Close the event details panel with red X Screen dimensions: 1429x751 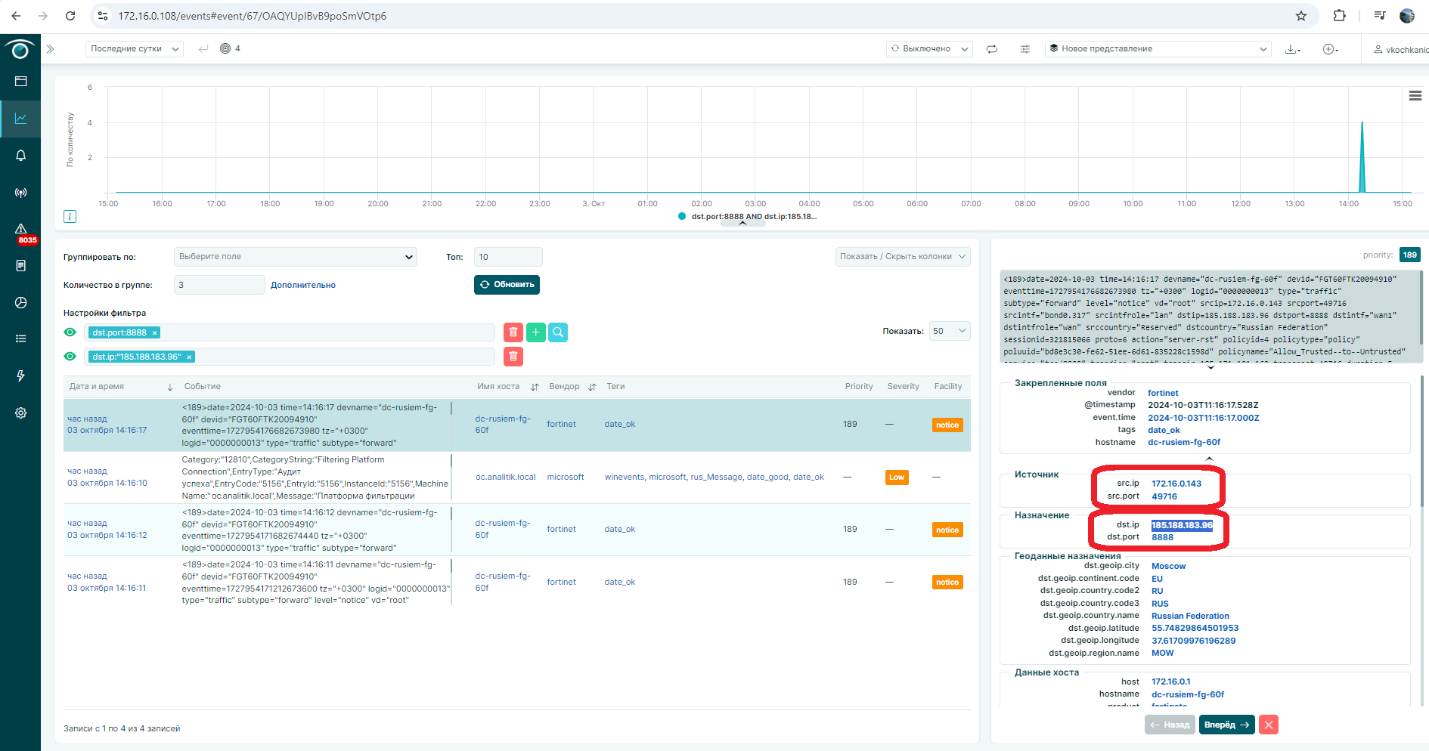point(1268,725)
